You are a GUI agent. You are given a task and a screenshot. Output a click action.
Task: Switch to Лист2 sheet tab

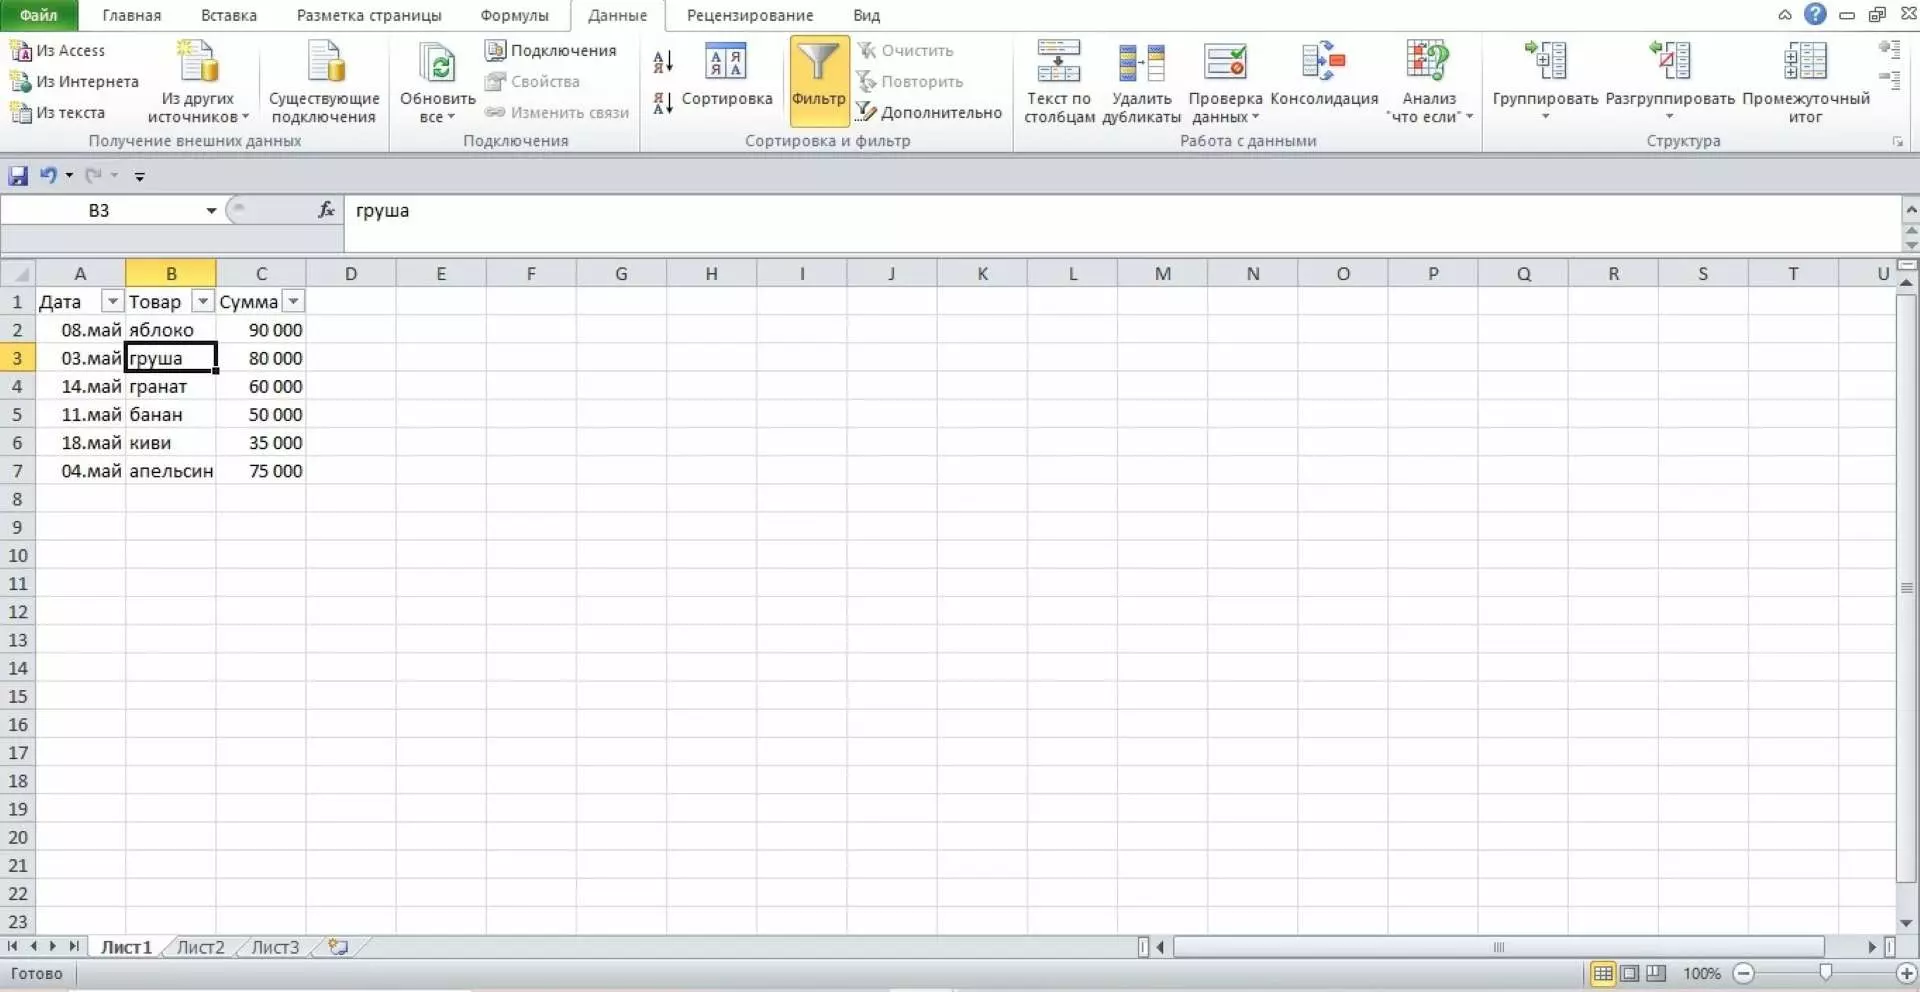coord(200,947)
